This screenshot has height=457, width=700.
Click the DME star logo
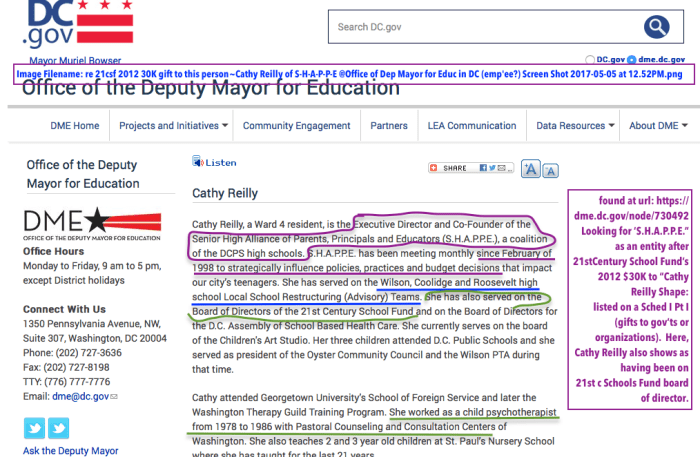[78, 224]
